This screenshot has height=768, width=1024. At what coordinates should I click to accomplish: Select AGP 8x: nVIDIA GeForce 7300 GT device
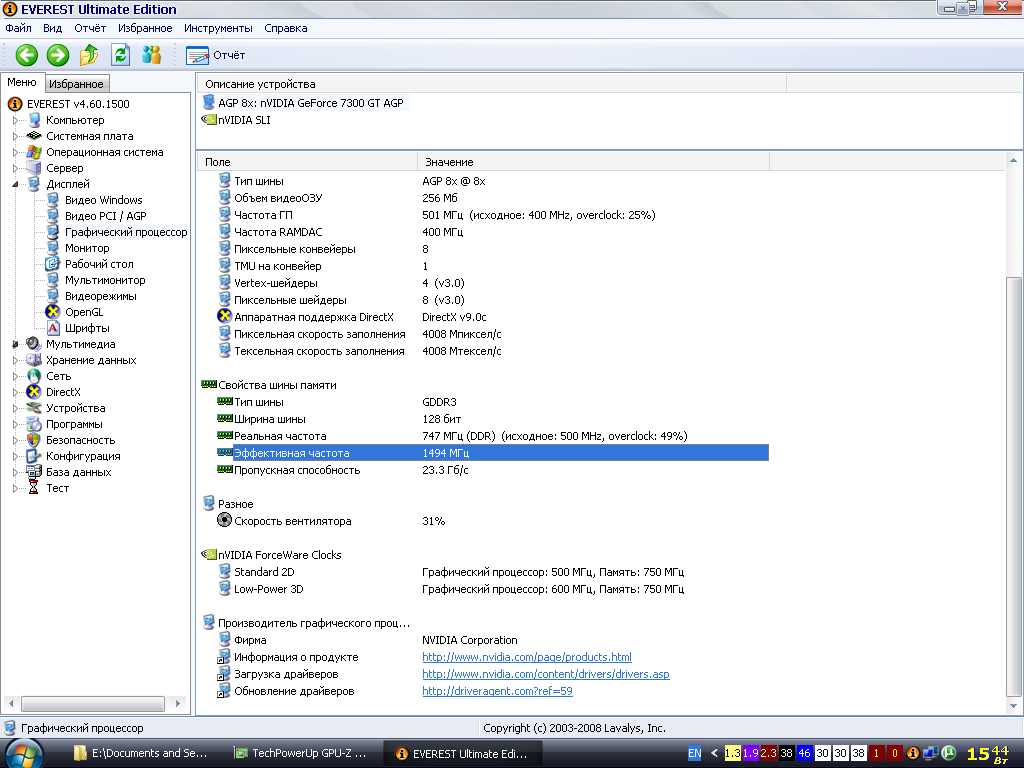(x=310, y=103)
